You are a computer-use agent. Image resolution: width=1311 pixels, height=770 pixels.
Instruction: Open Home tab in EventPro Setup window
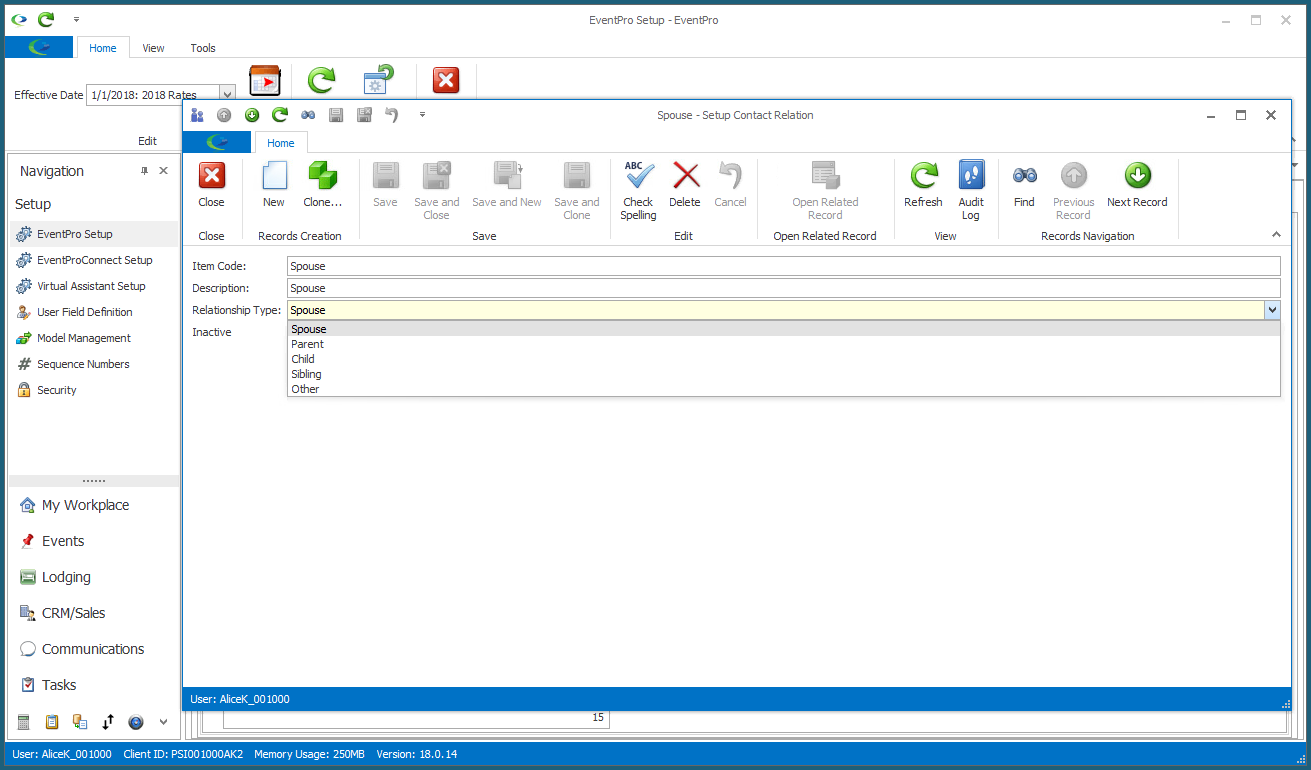tap(103, 48)
